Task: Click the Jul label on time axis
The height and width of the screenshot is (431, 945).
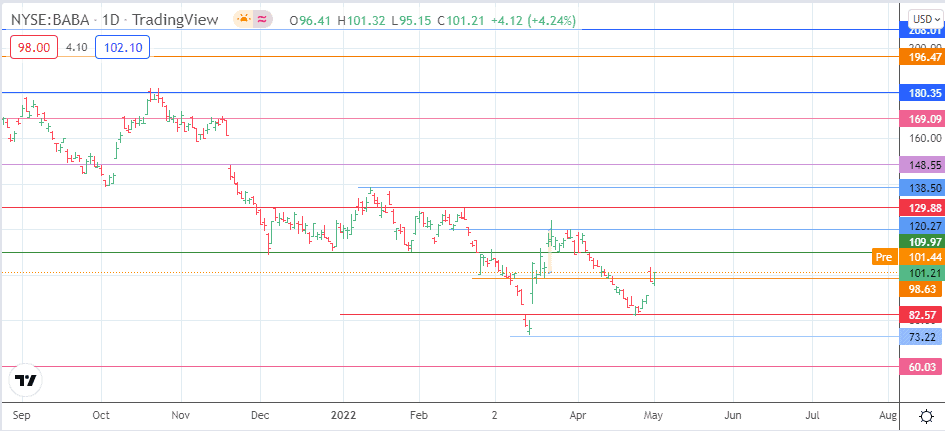Action: (x=812, y=415)
